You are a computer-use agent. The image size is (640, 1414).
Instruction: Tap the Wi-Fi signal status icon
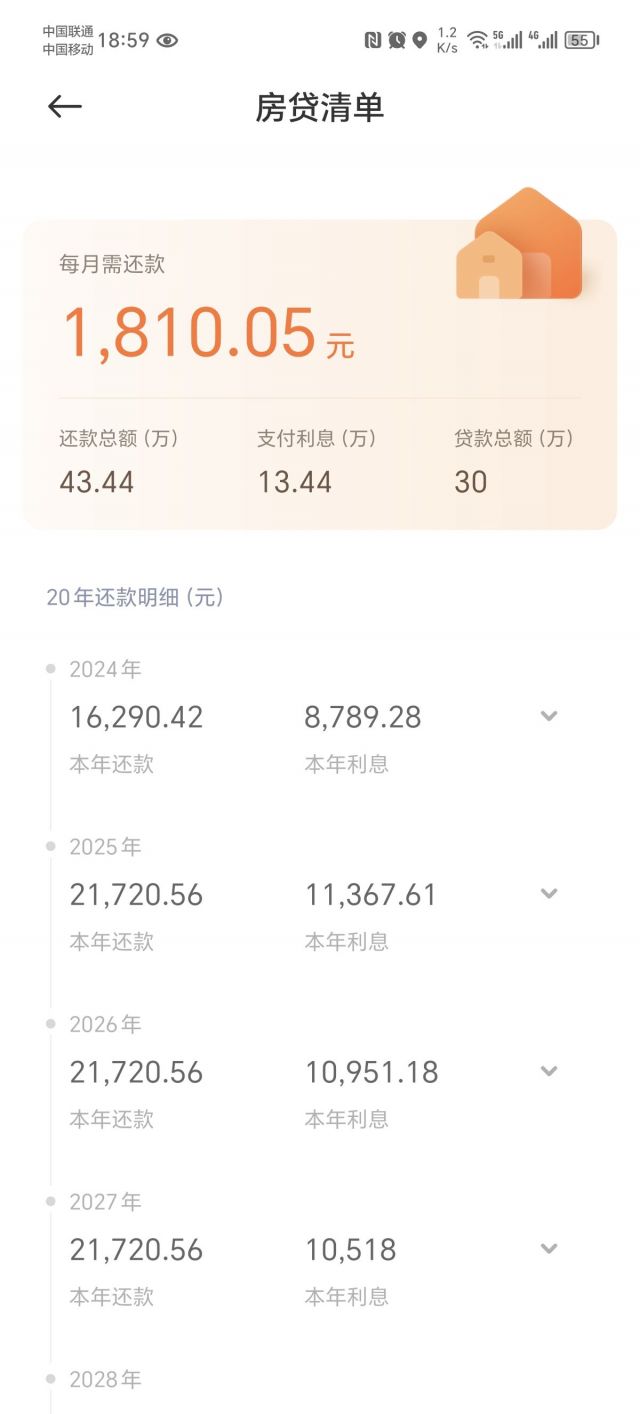tap(477, 40)
